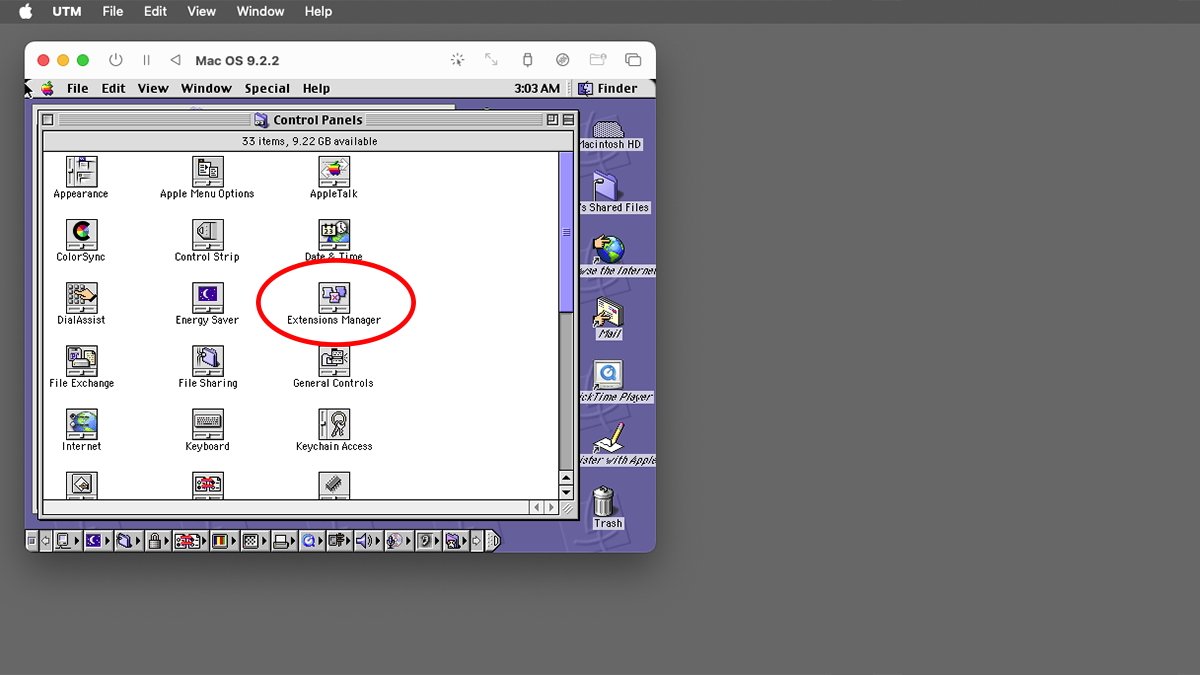
Task: Select the Internet control panel icon
Action: [81, 424]
